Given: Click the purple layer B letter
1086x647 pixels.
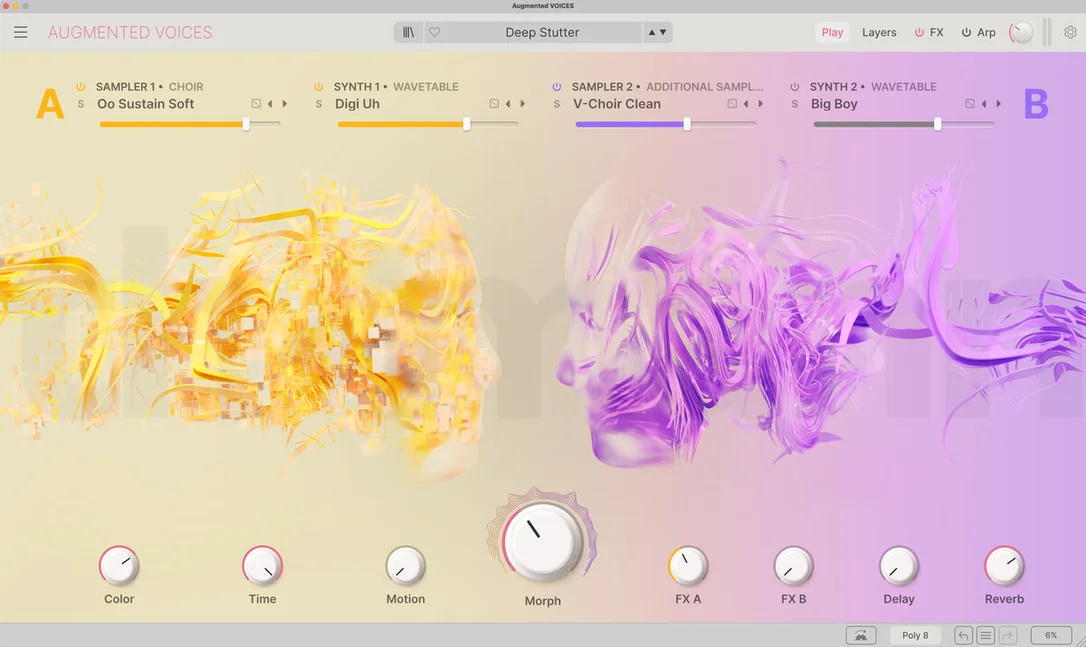Looking at the screenshot, I should (1036, 104).
